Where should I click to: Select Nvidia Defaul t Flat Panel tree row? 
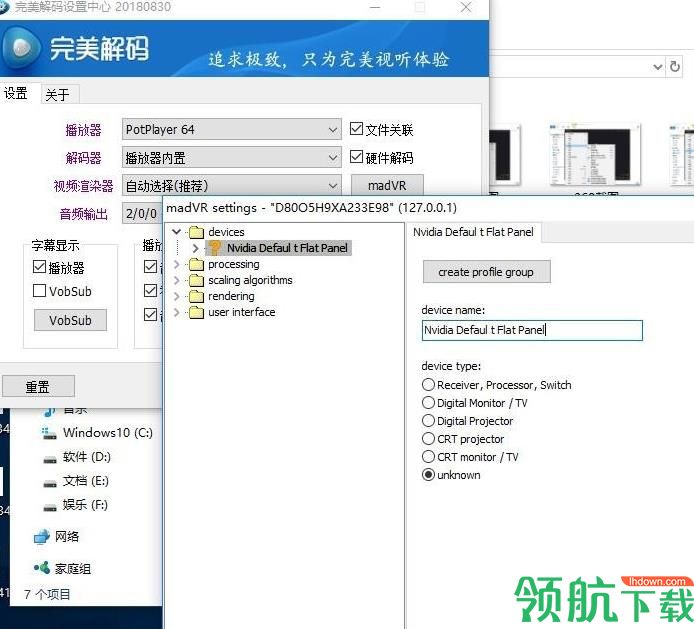281,248
